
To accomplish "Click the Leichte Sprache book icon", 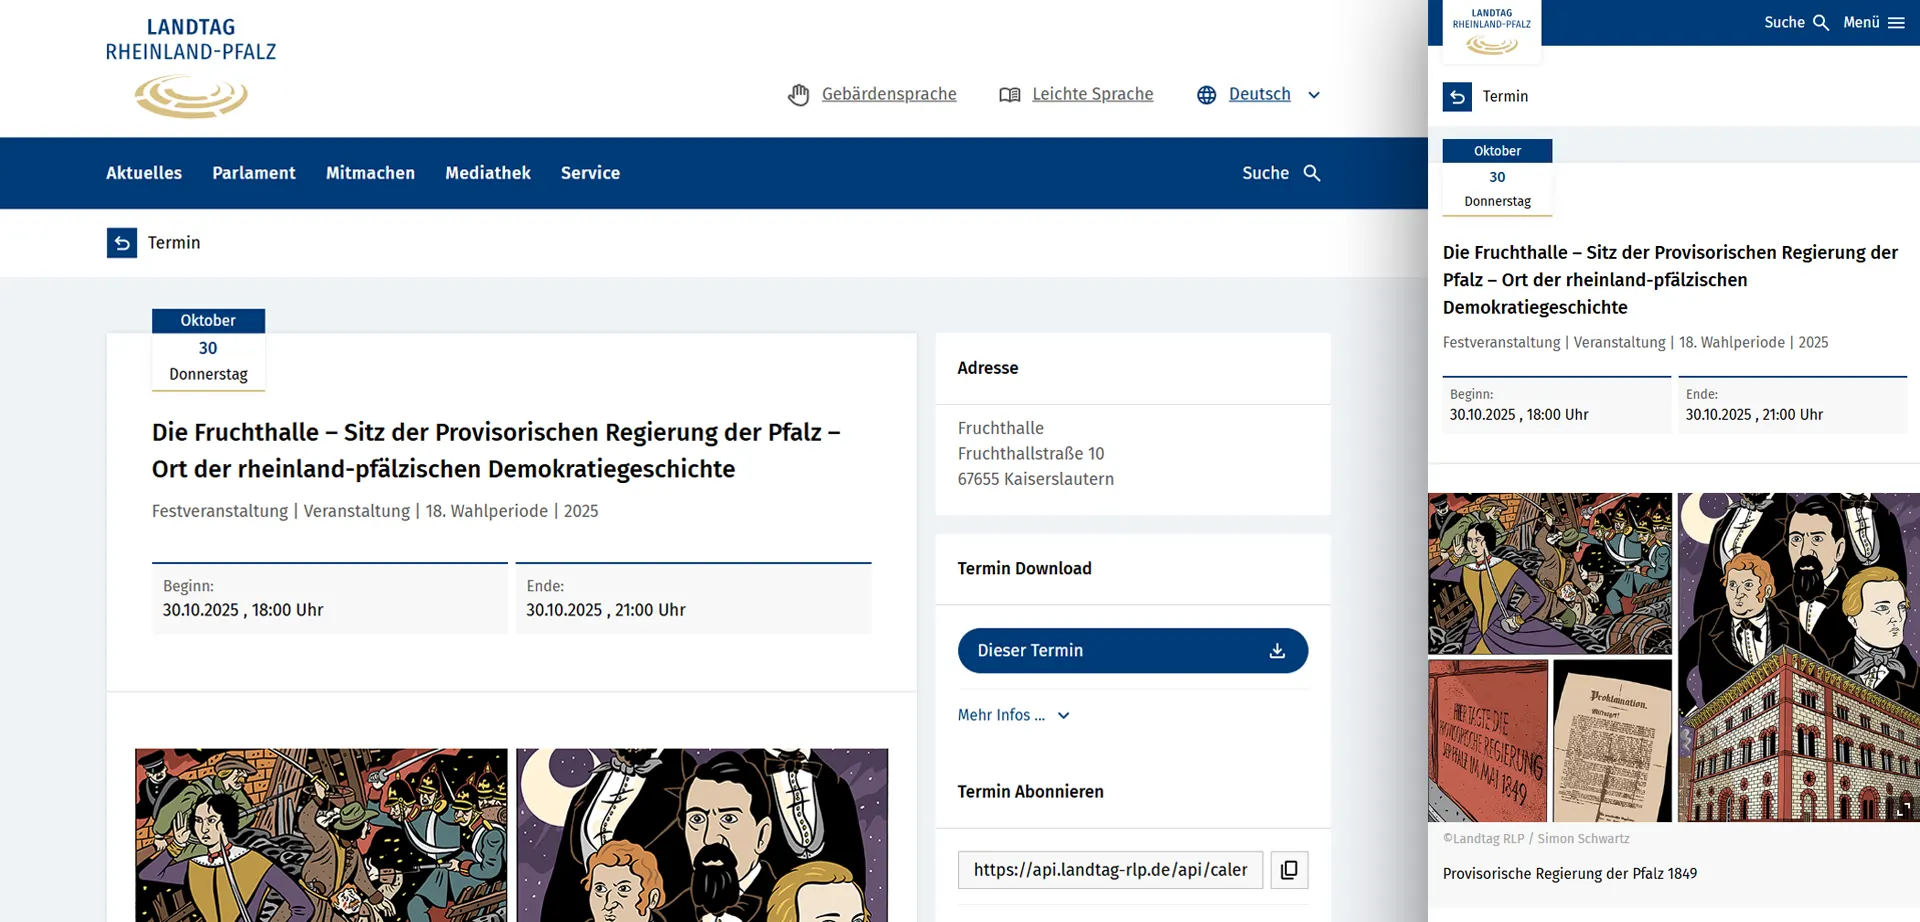I will point(1009,95).
